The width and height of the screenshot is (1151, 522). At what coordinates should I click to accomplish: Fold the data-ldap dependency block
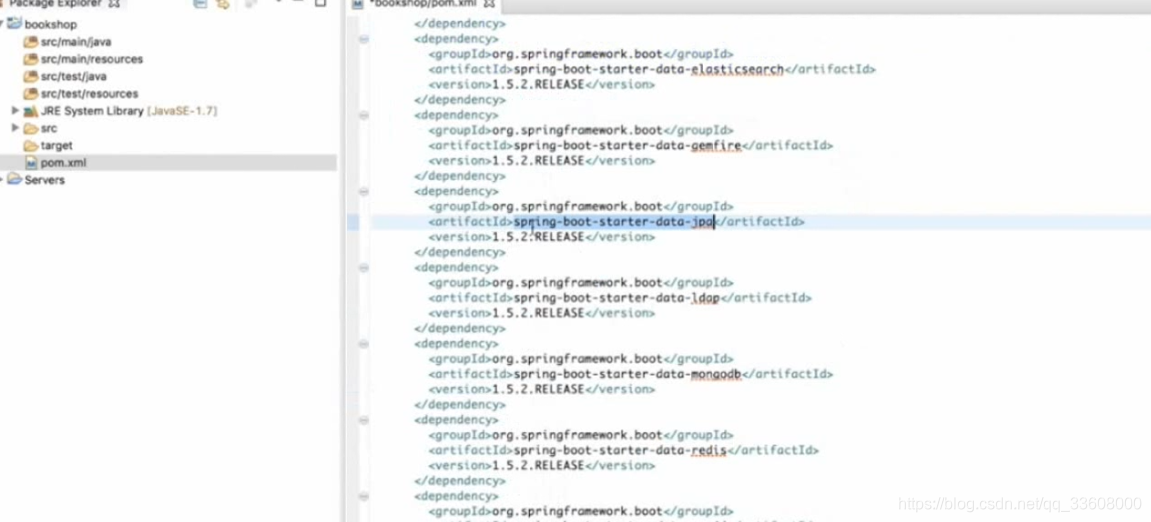(363, 268)
